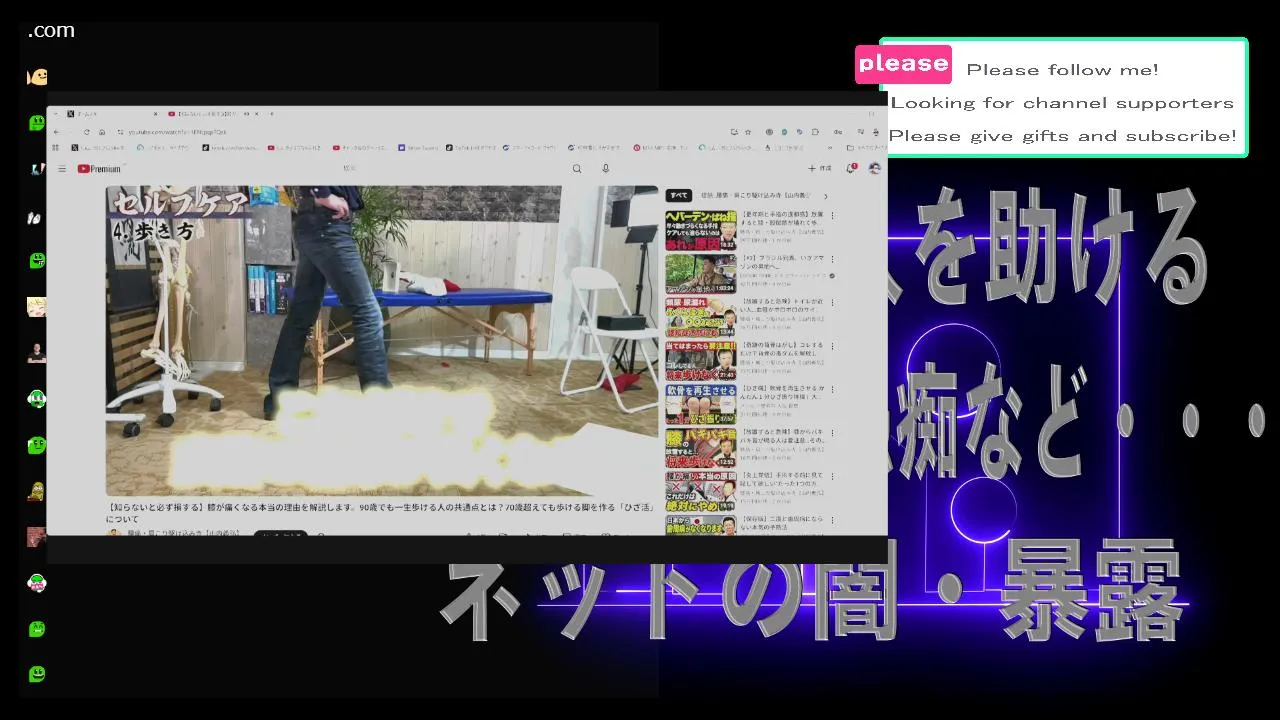Show more filter chips with chevron
Screen dimensions: 1280x720
(825, 195)
